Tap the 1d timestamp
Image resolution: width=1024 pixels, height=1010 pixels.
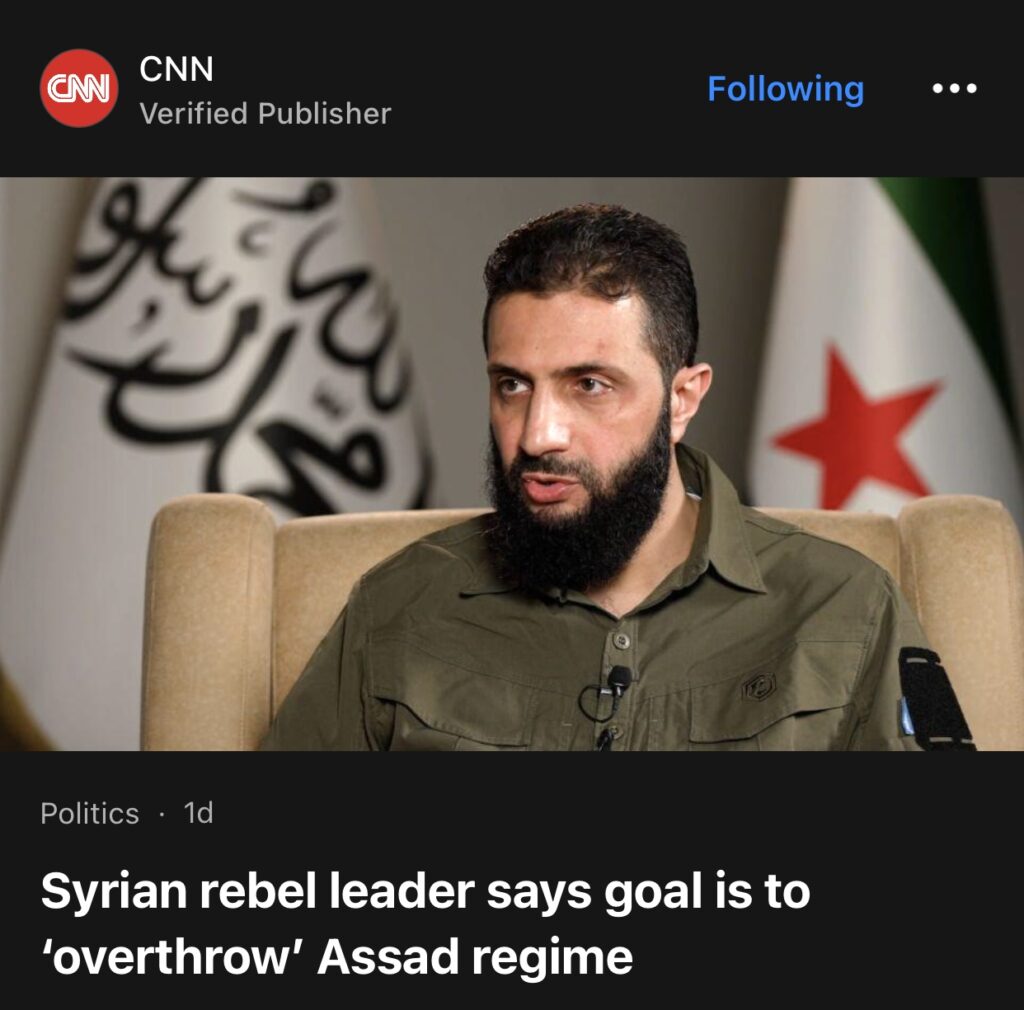(x=199, y=813)
